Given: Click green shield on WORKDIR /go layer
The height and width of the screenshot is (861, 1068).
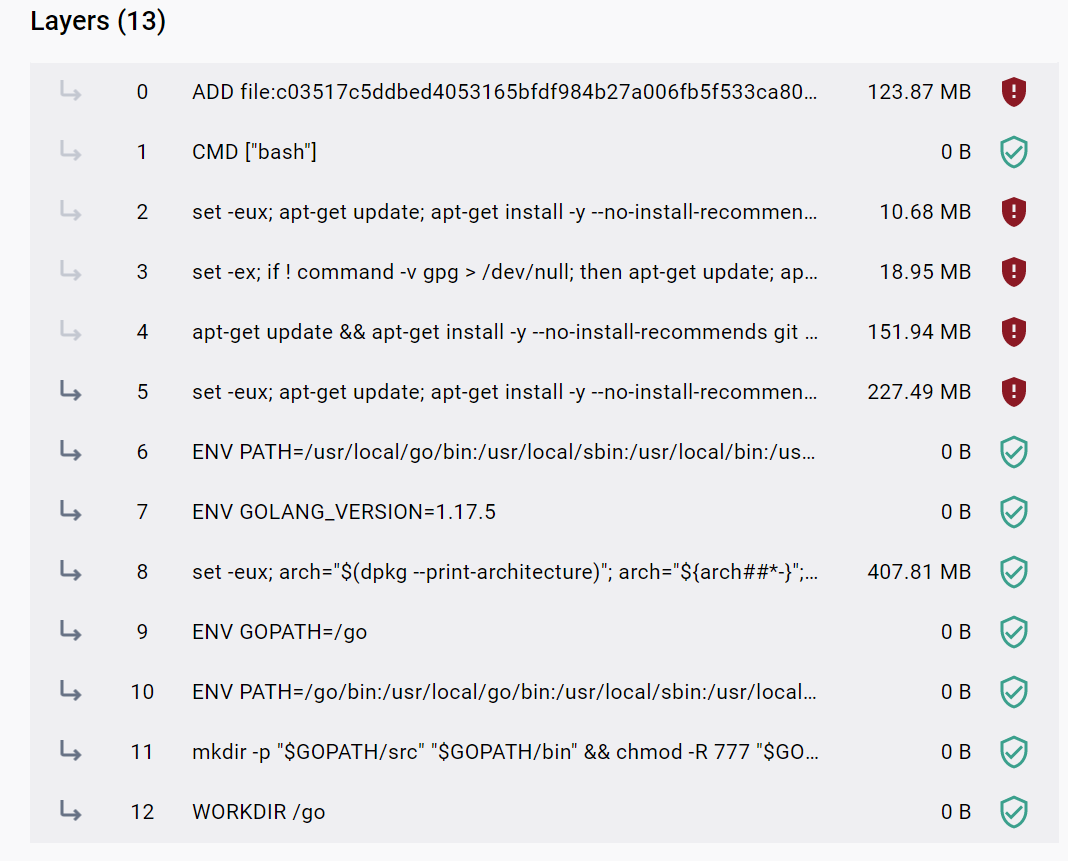Looking at the screenshot, I should click(x=1014, y=811).
